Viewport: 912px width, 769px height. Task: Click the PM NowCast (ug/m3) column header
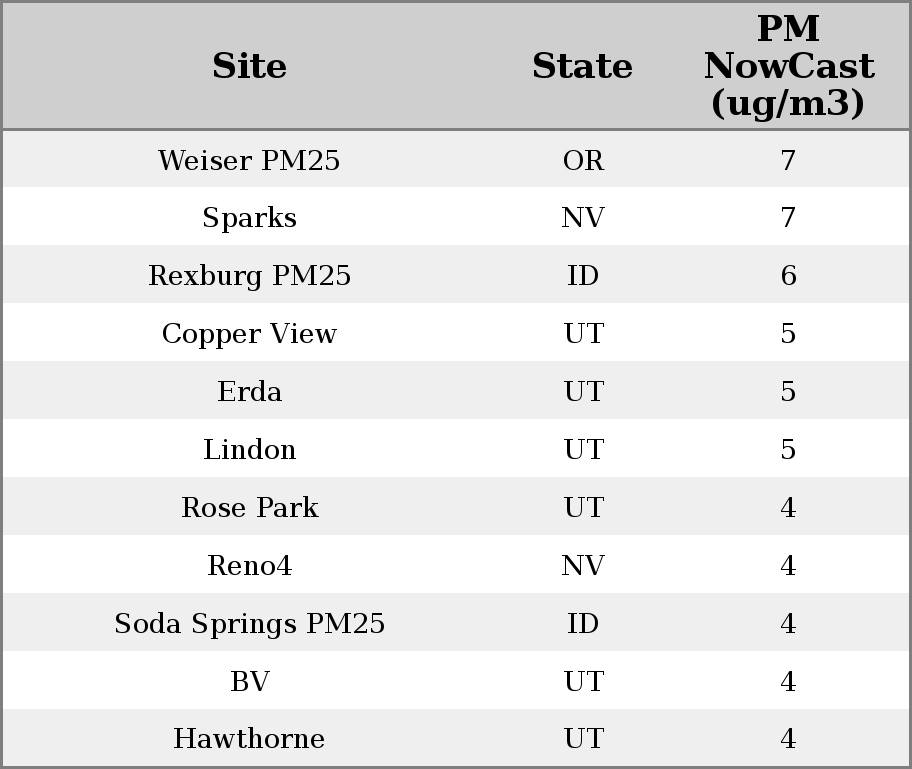tap(788, 66)
